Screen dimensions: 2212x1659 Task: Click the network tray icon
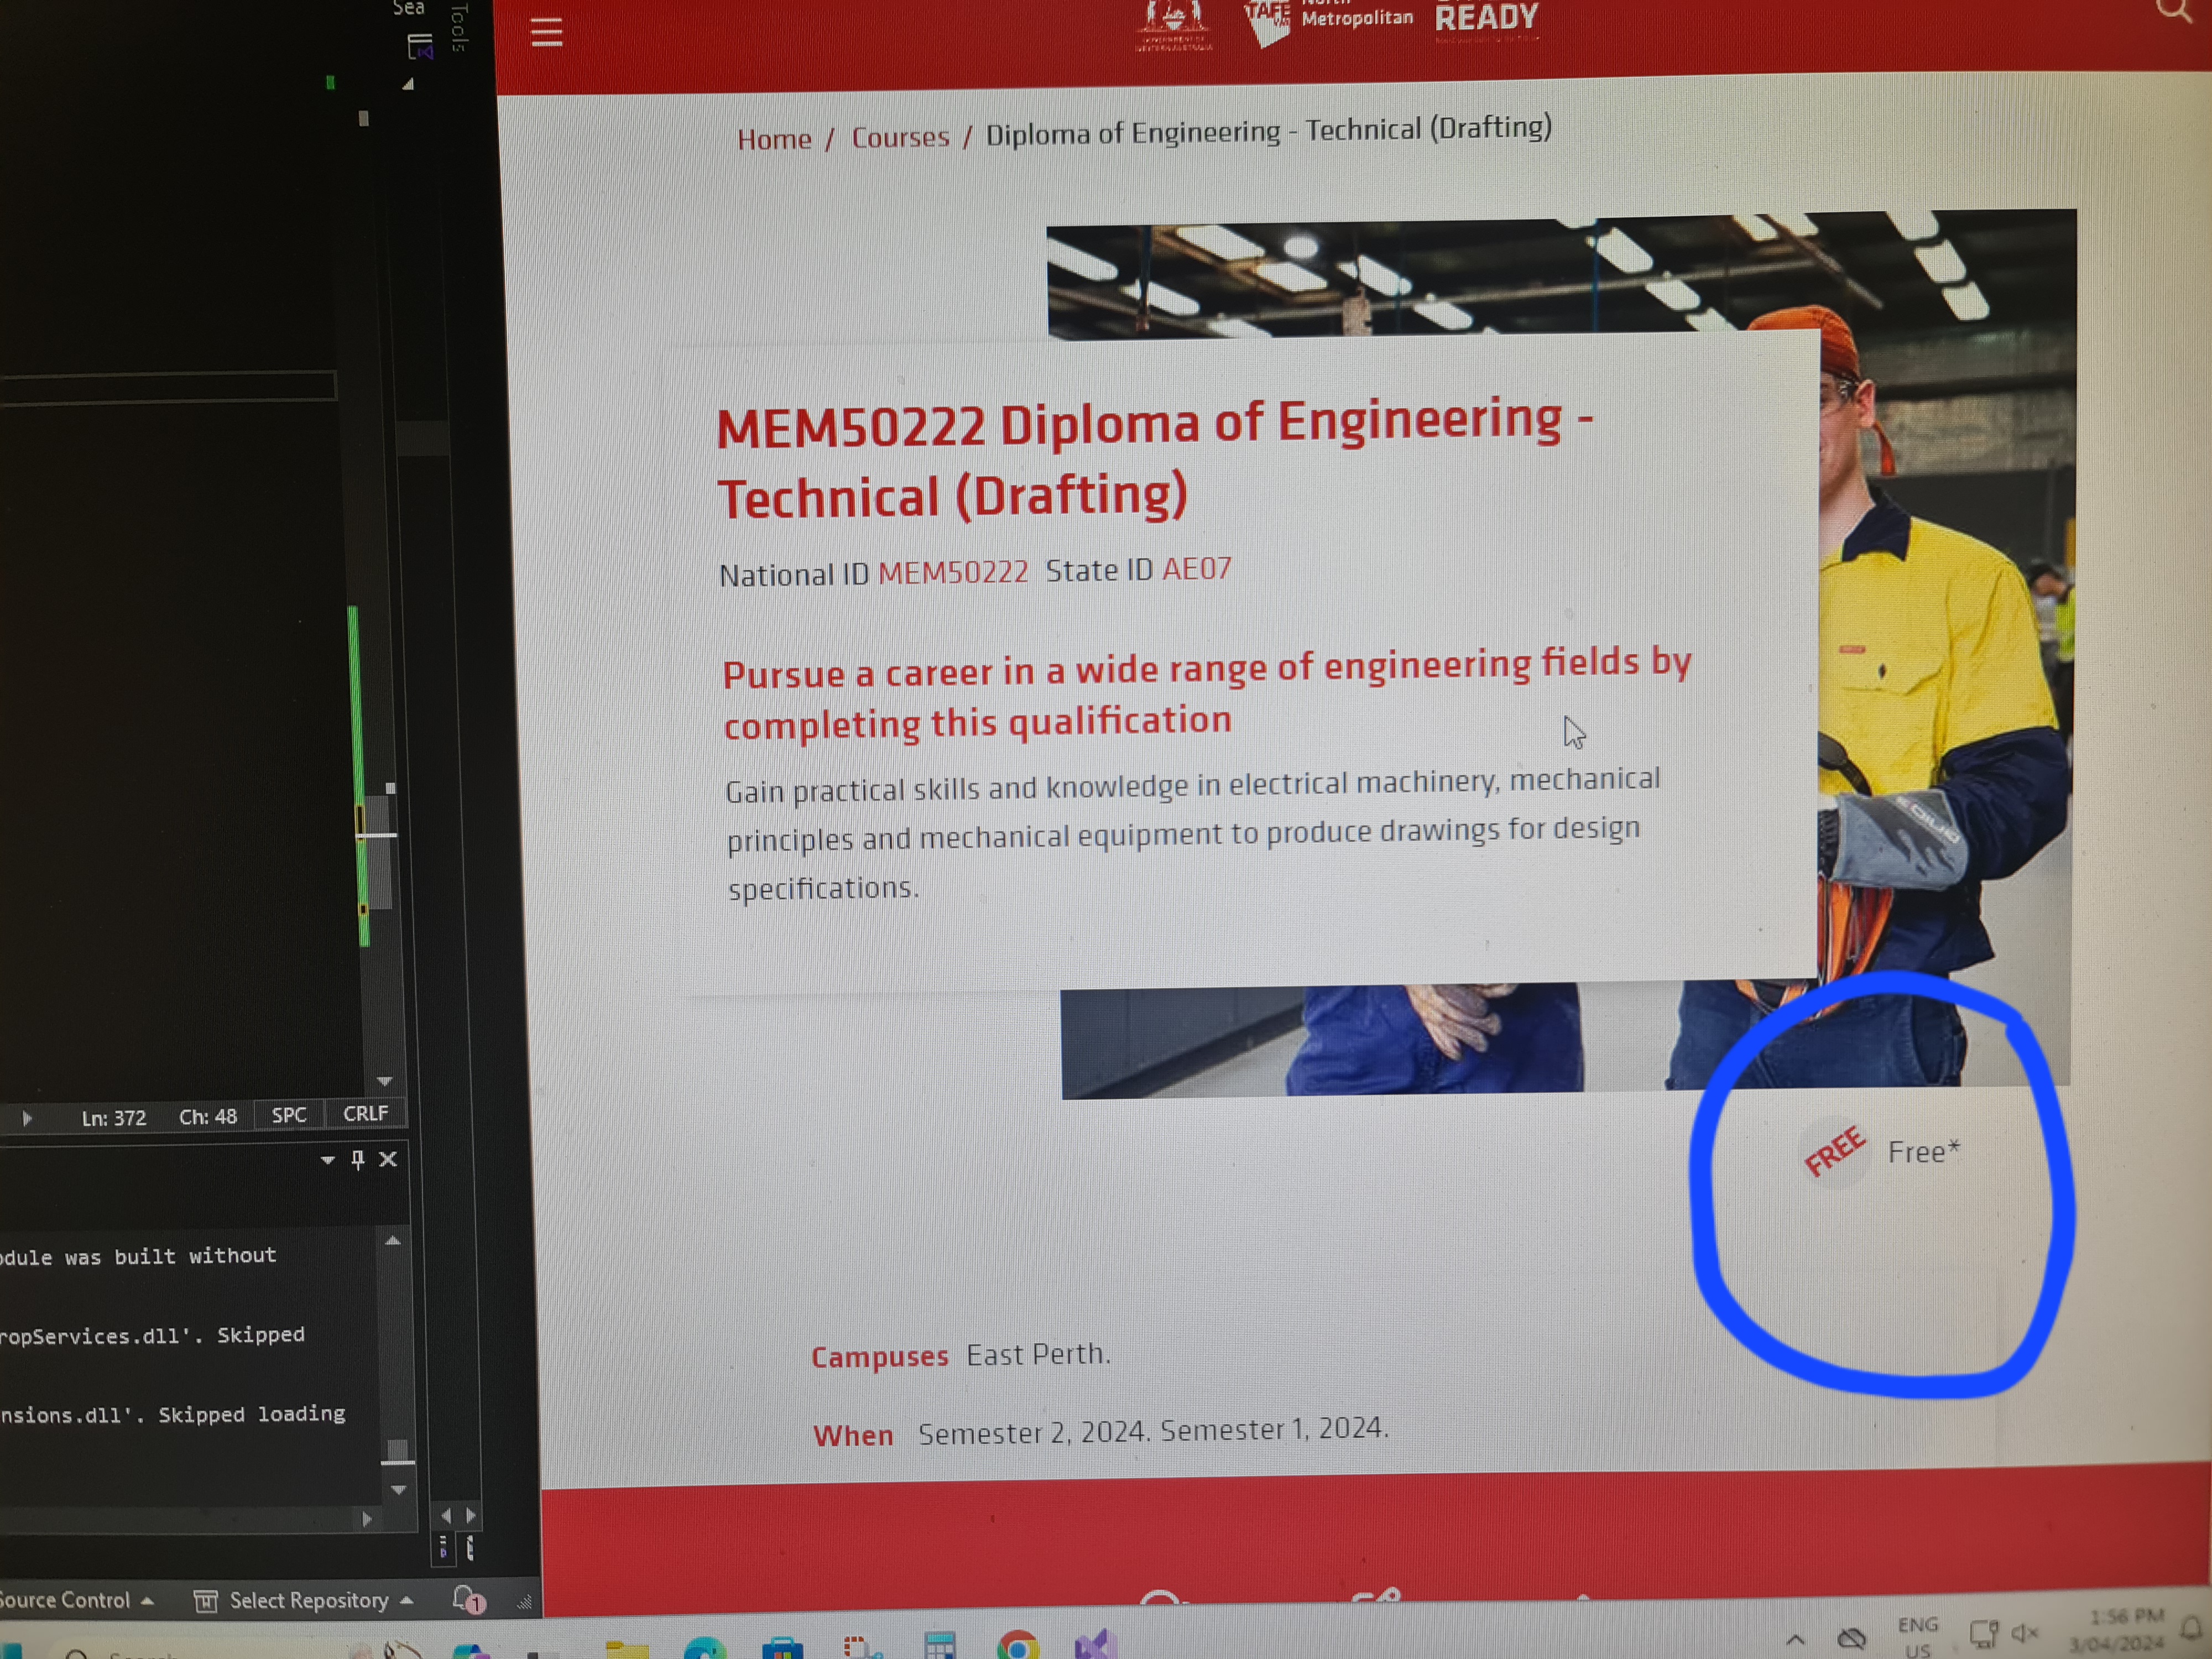[x=1983, y=1634]
